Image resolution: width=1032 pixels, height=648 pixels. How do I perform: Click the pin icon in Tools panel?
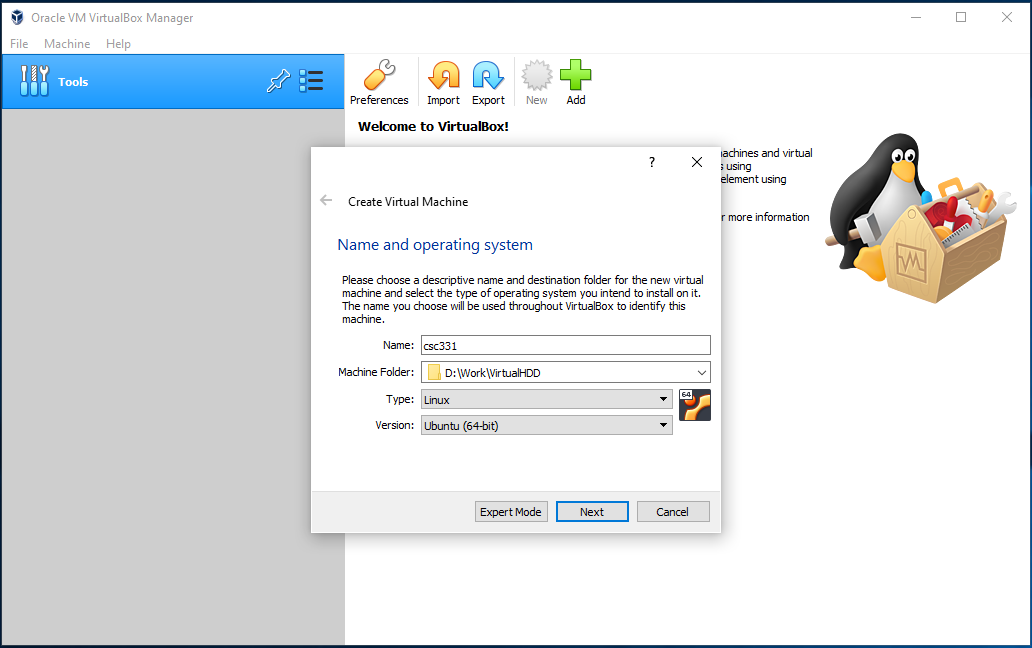[278, 81]
